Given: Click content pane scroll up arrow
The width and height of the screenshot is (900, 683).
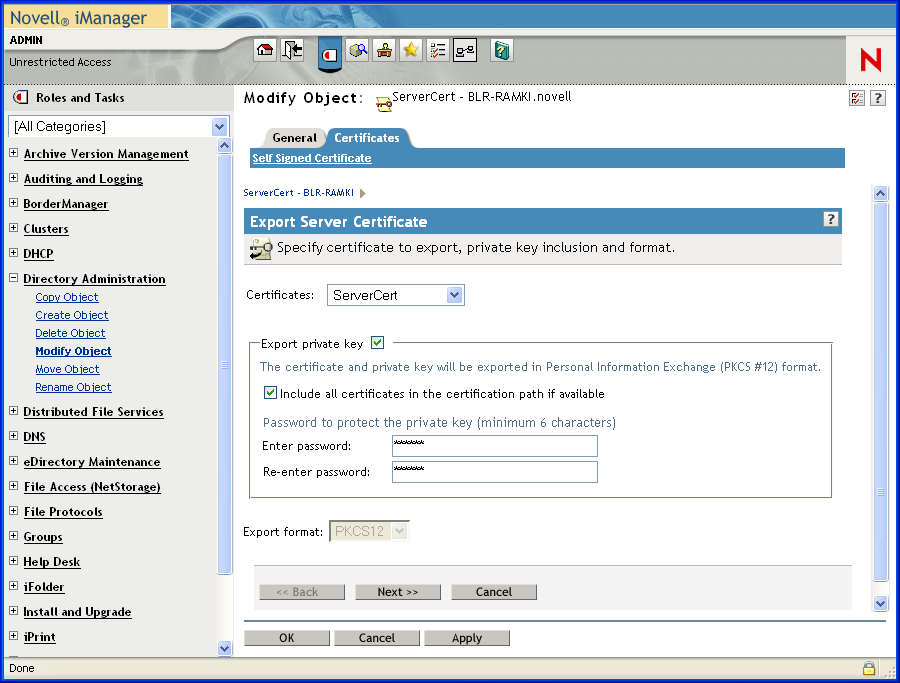Looking at the screenshot, I should click(880, 193).
